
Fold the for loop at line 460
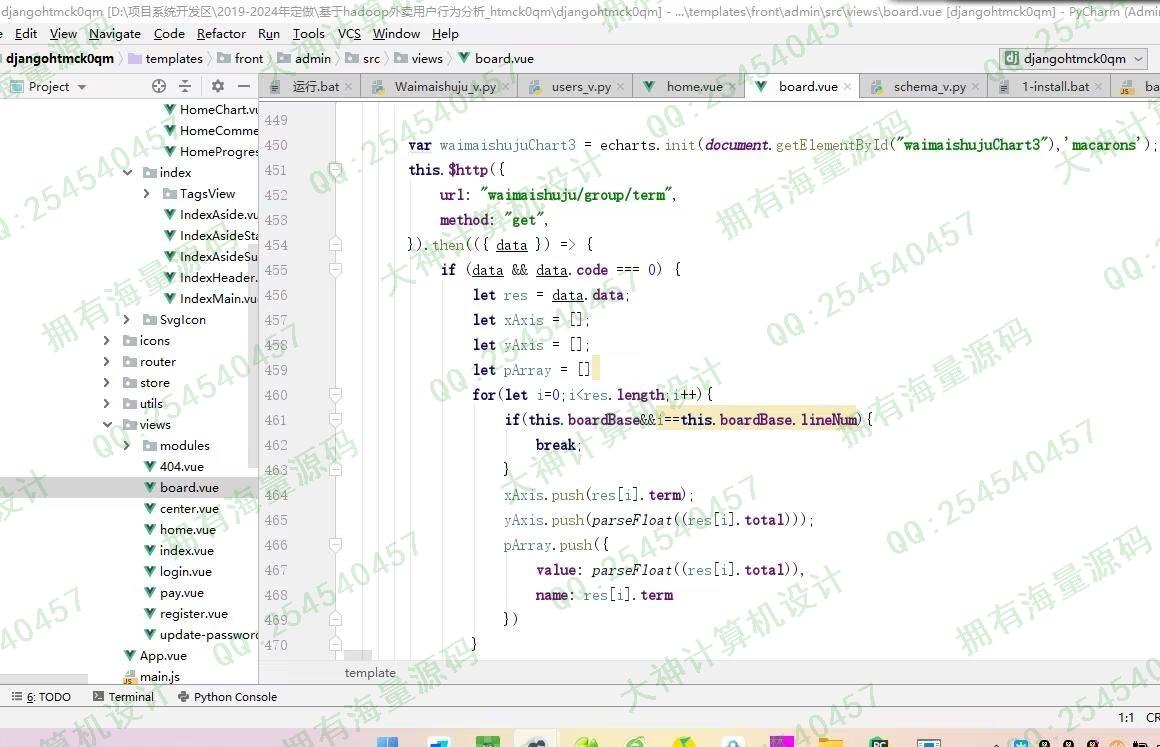tap(335, 395)
